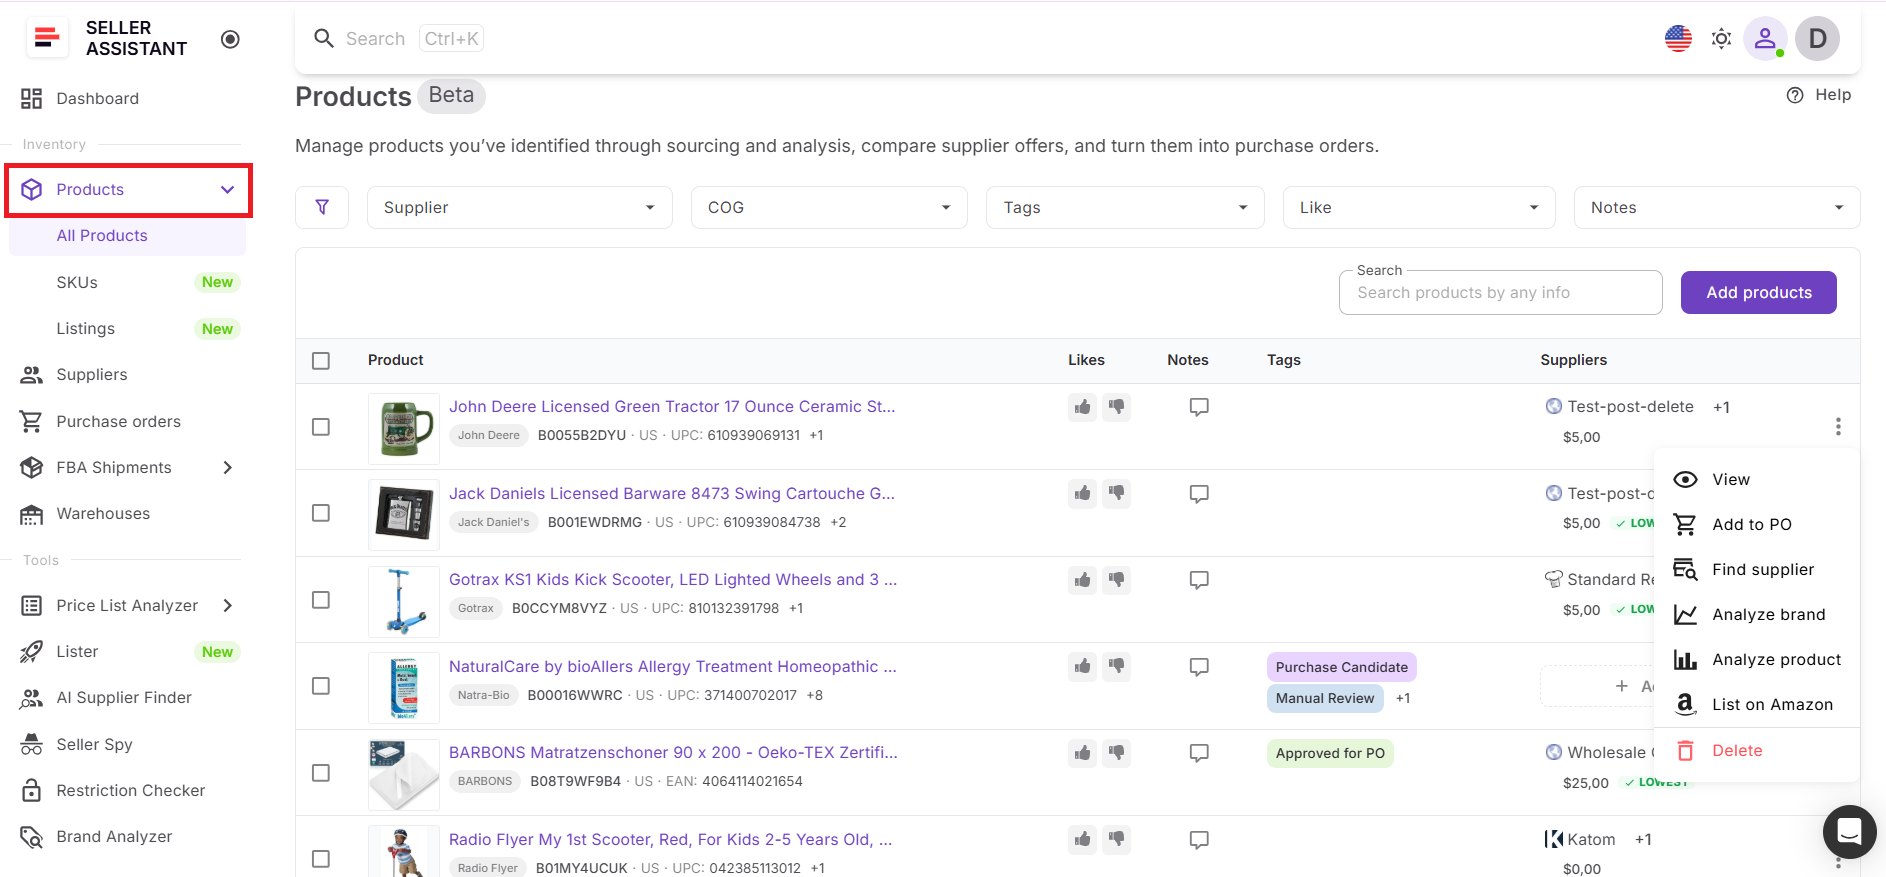Select Analyze product from the context menu
Viewport: 1886px width, 877px height.
(1757, 659)
